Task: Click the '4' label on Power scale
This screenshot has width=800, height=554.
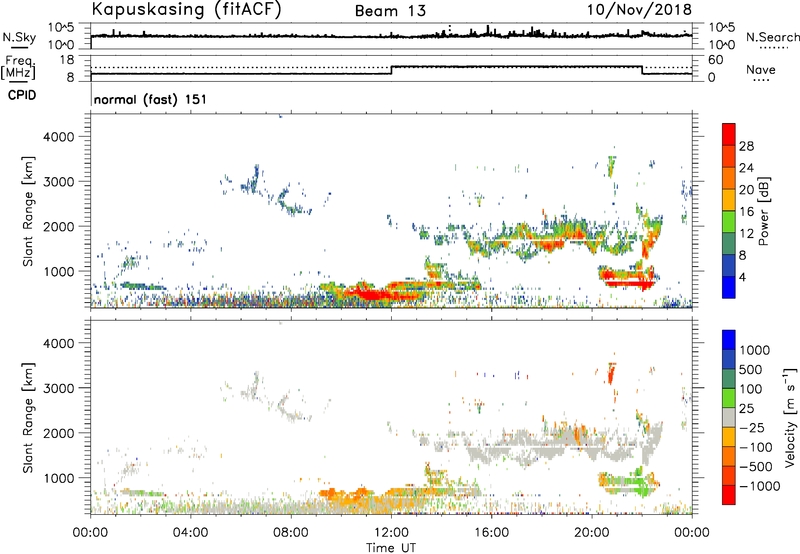Action: [742, 278]
